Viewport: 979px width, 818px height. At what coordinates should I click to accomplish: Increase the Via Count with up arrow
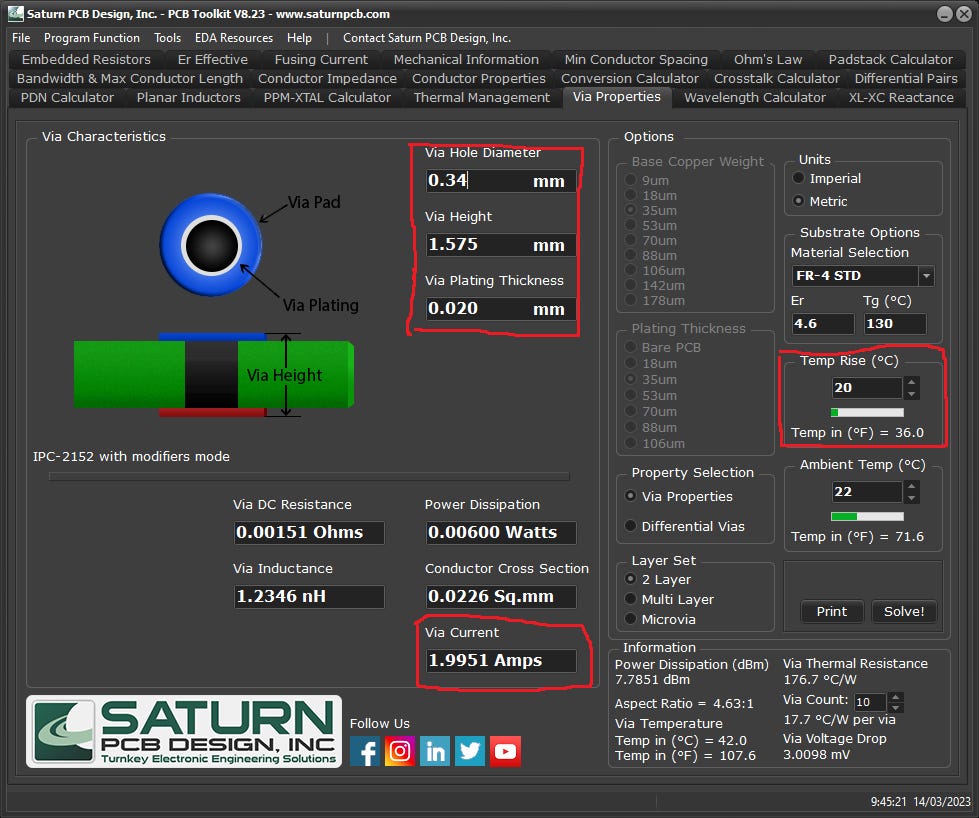pyautogui.click(x=895, y=697)
